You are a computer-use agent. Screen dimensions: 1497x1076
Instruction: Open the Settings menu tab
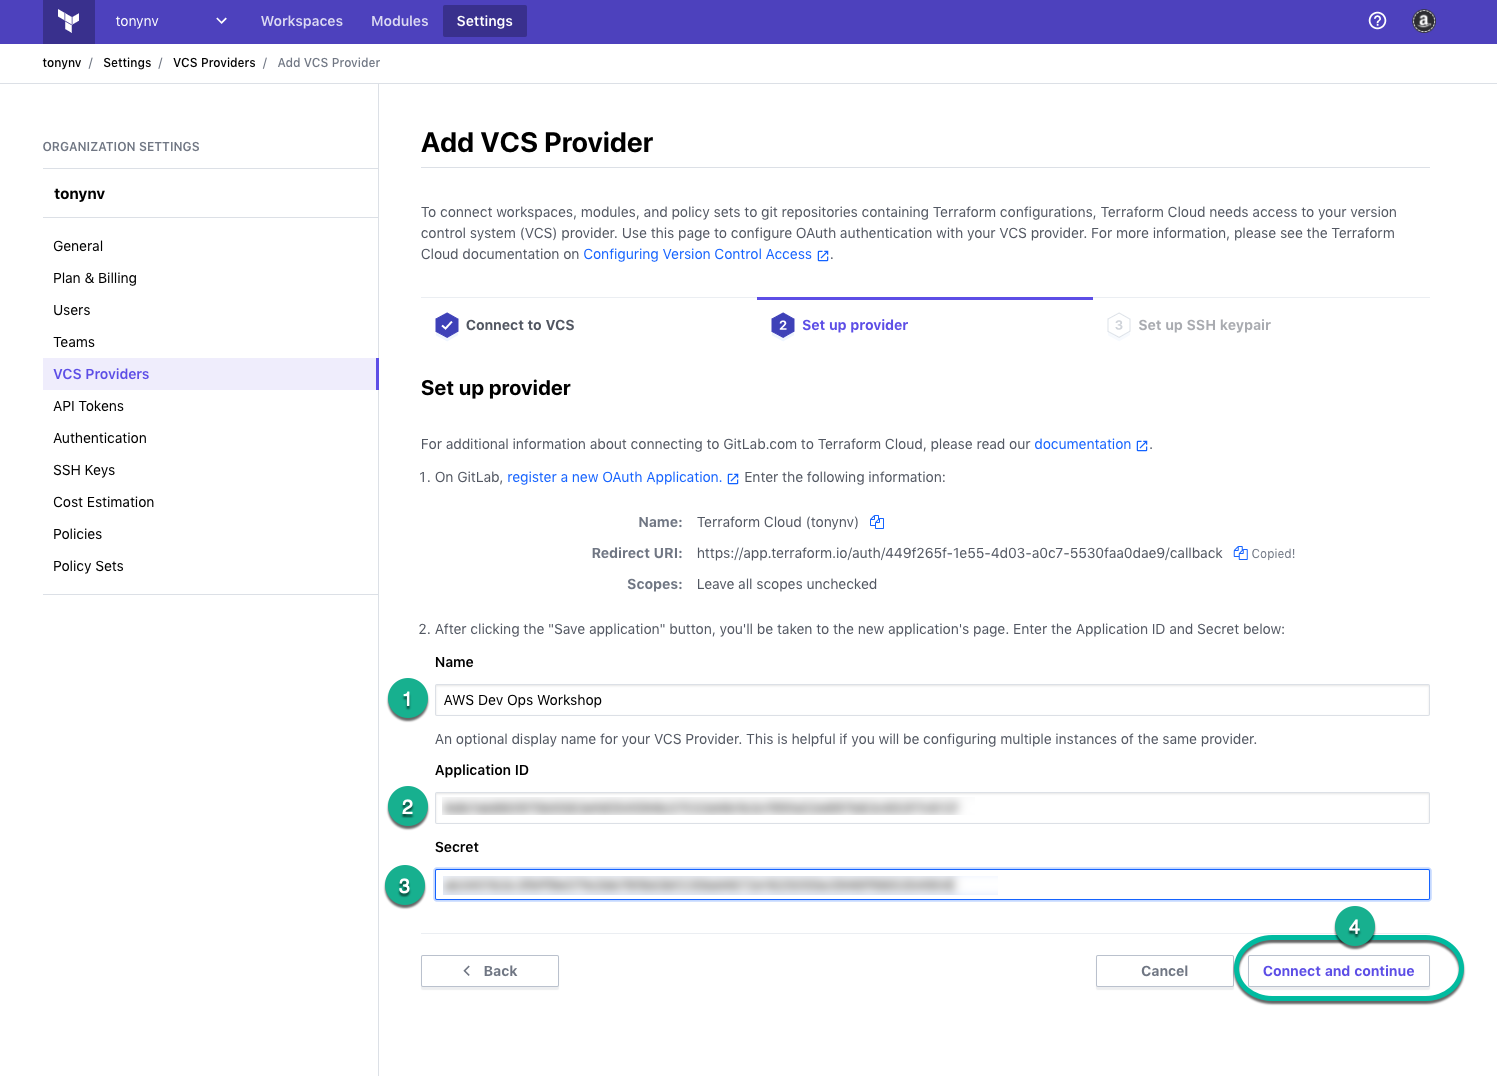pos(485,21)
